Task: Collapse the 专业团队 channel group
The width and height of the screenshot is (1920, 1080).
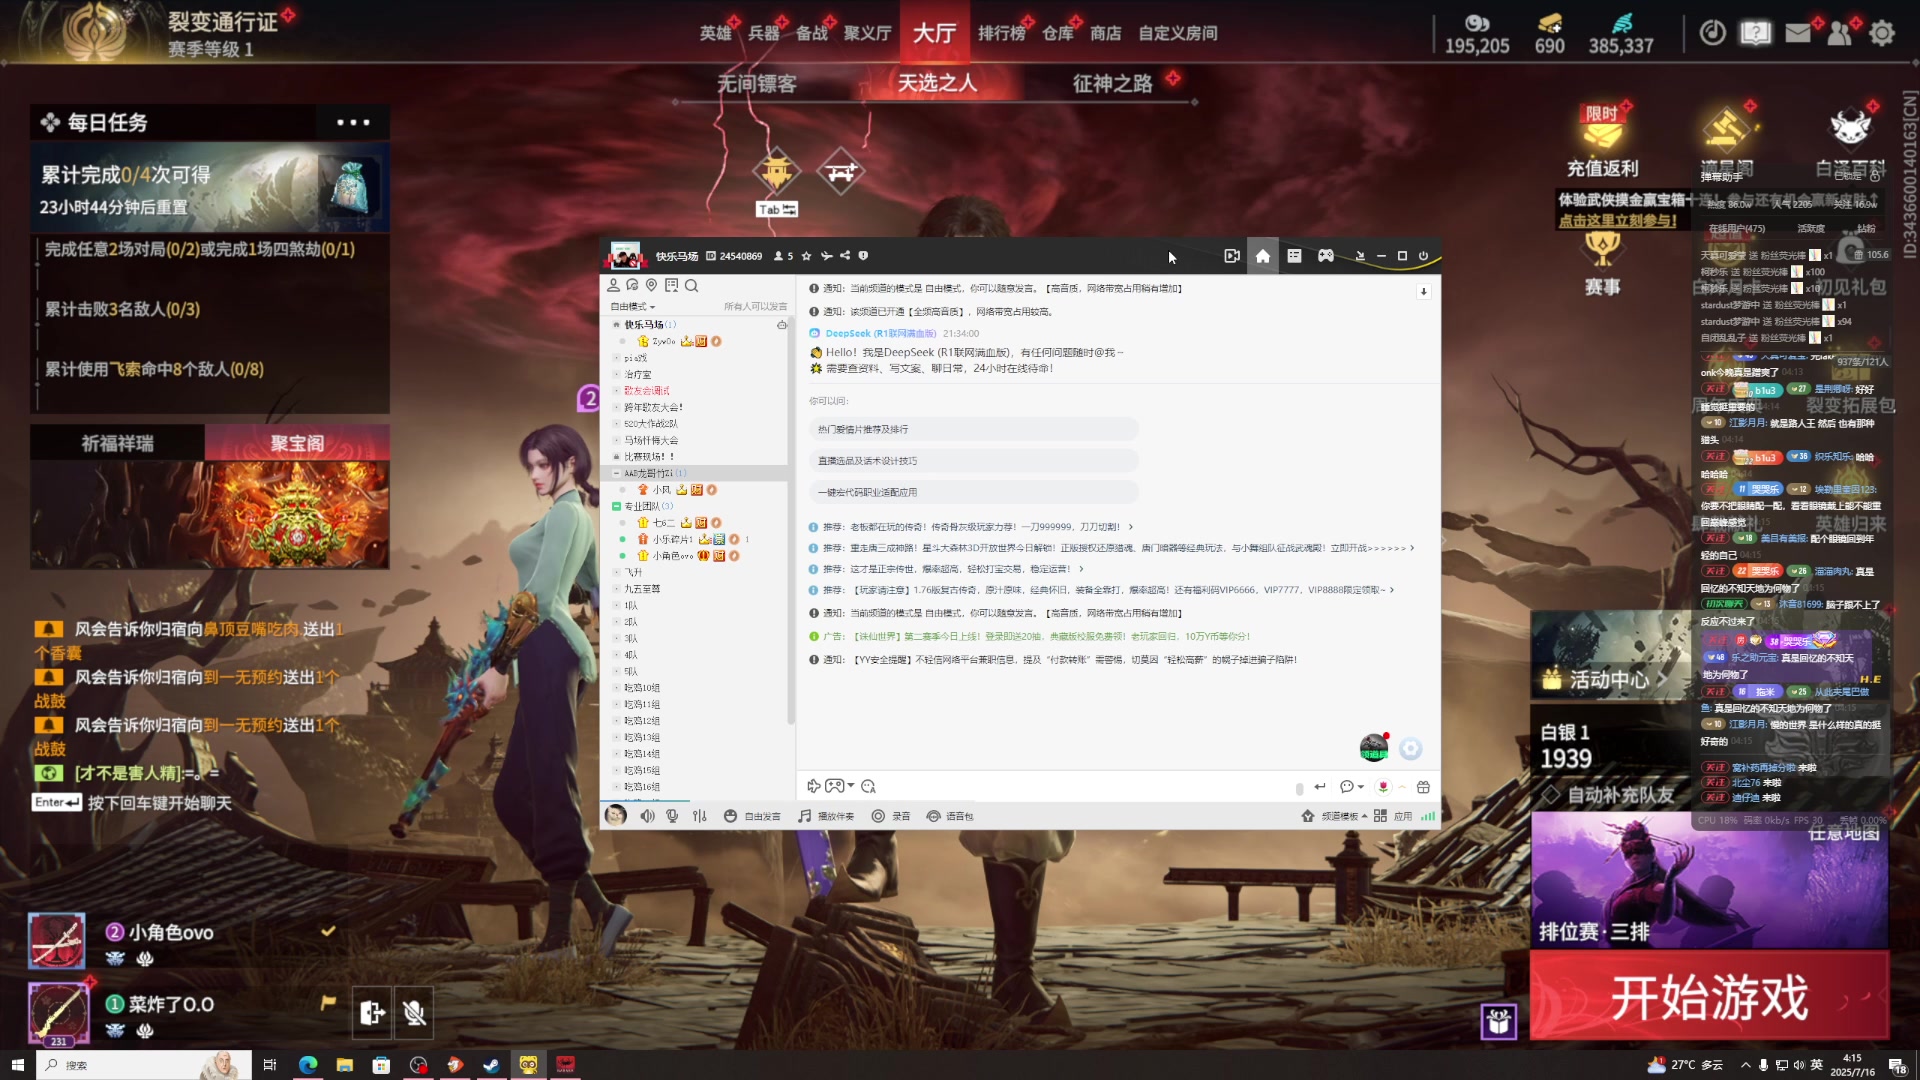Action: 617,506
